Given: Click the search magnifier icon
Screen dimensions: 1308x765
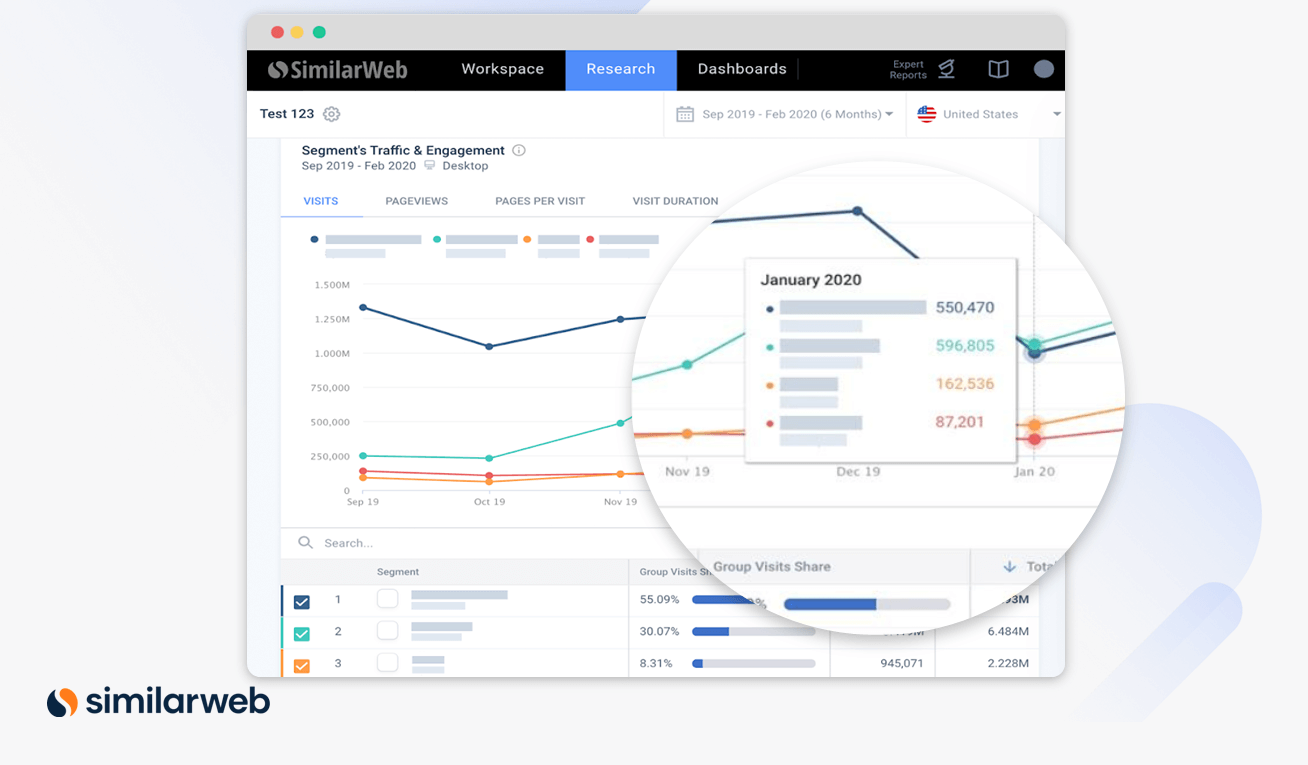Looking at the screenshot, I should [x=306, y=543].
